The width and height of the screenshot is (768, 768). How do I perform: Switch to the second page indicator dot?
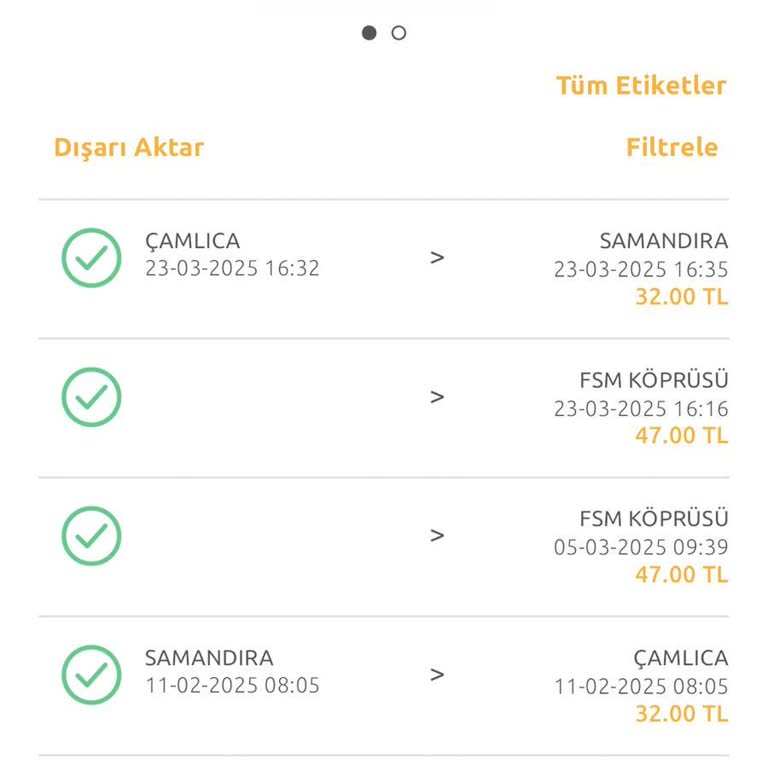[x=399, y=33]
